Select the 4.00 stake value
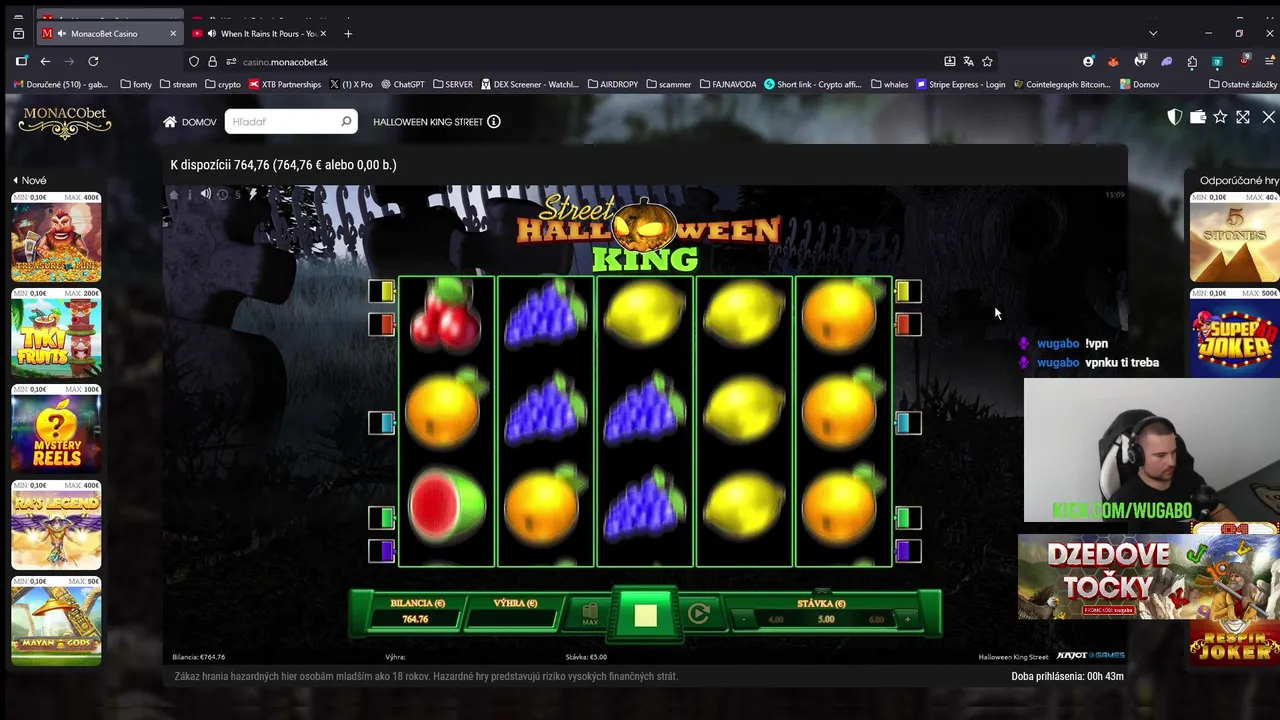1280x720 pixels. (x=776, y=619)
